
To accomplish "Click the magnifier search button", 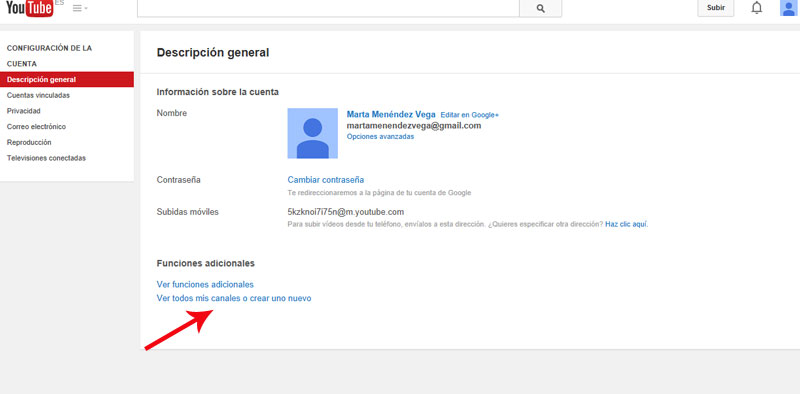I will point(541,8).
